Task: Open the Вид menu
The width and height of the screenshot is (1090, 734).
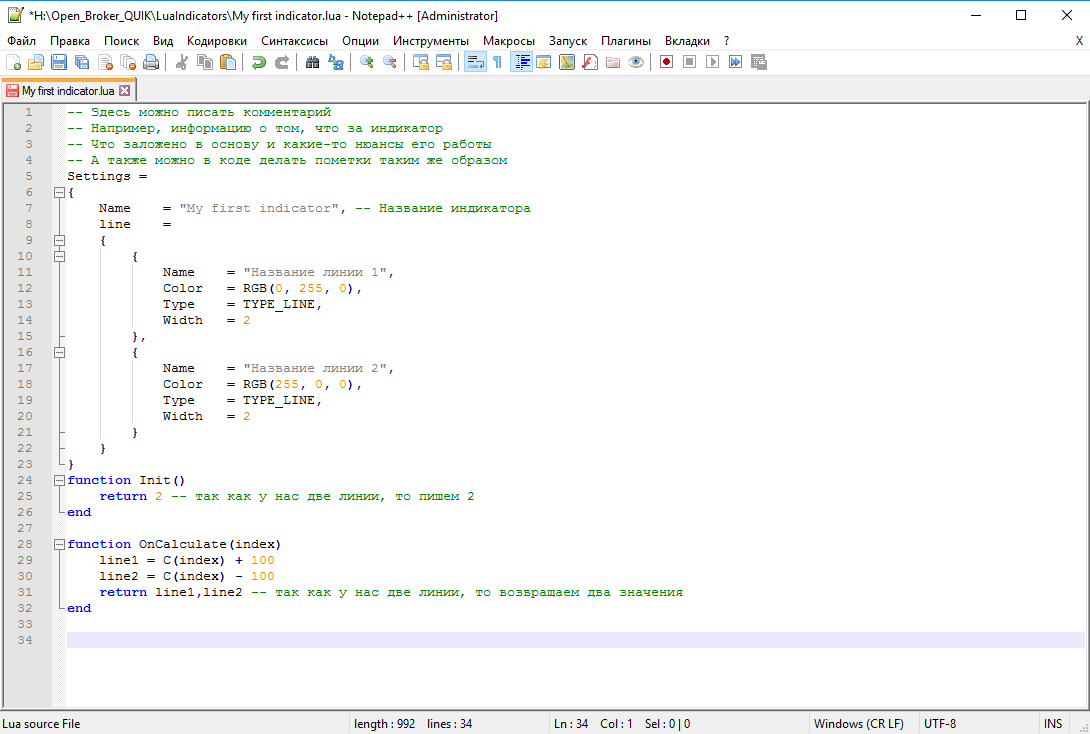Action: pos(163,41)
